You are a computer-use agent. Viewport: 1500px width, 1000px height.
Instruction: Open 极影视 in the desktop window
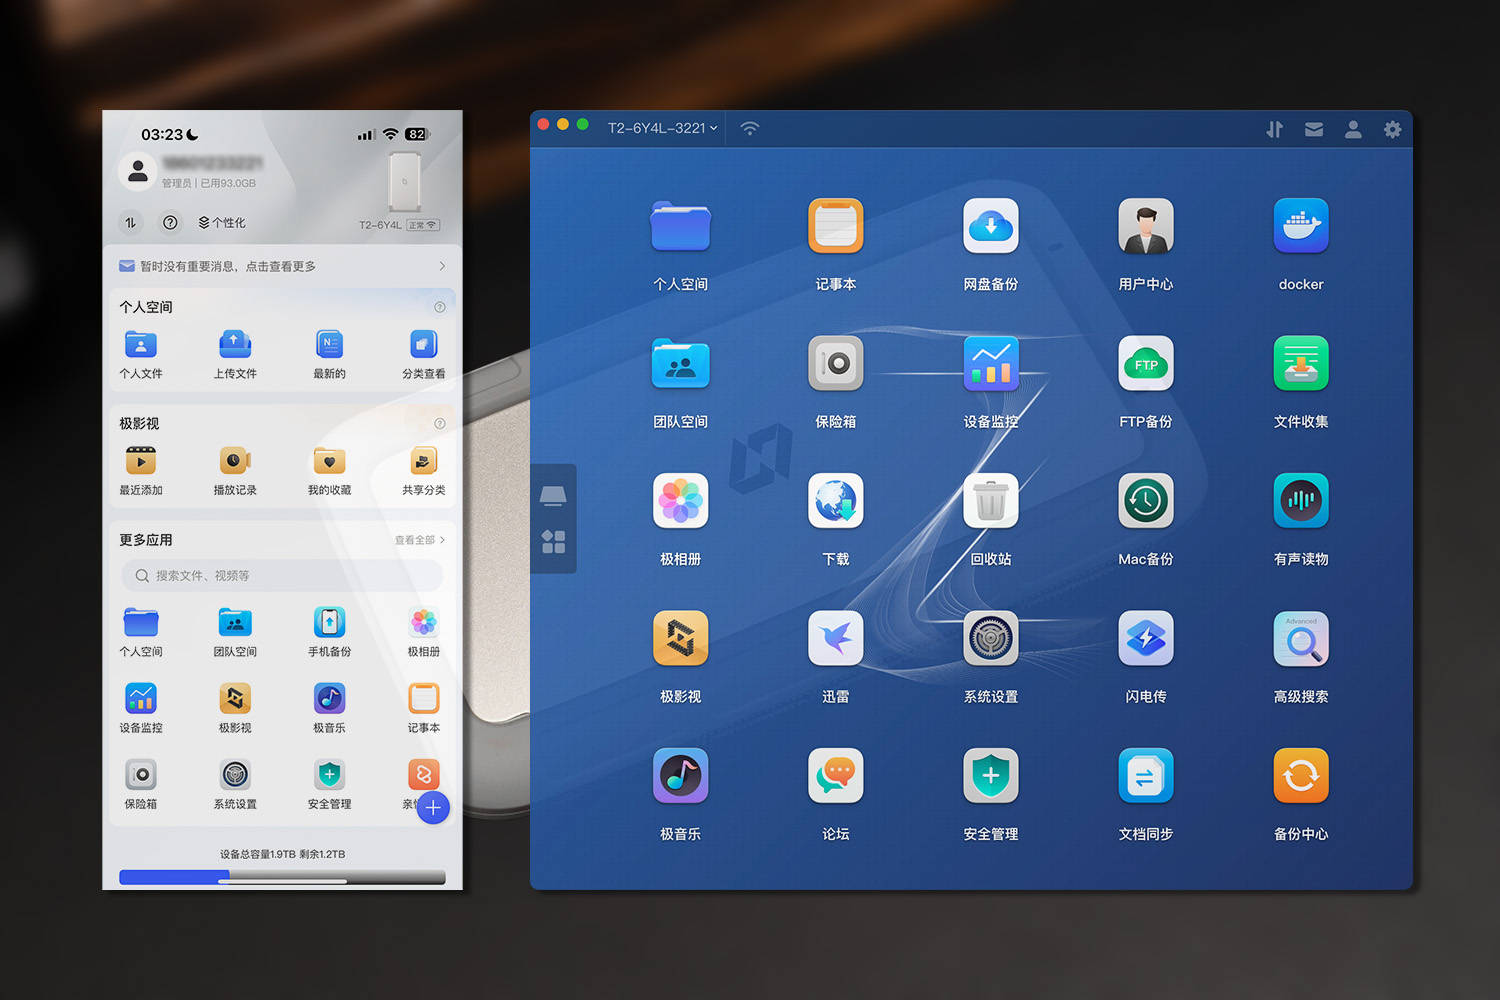pos(680,638)
